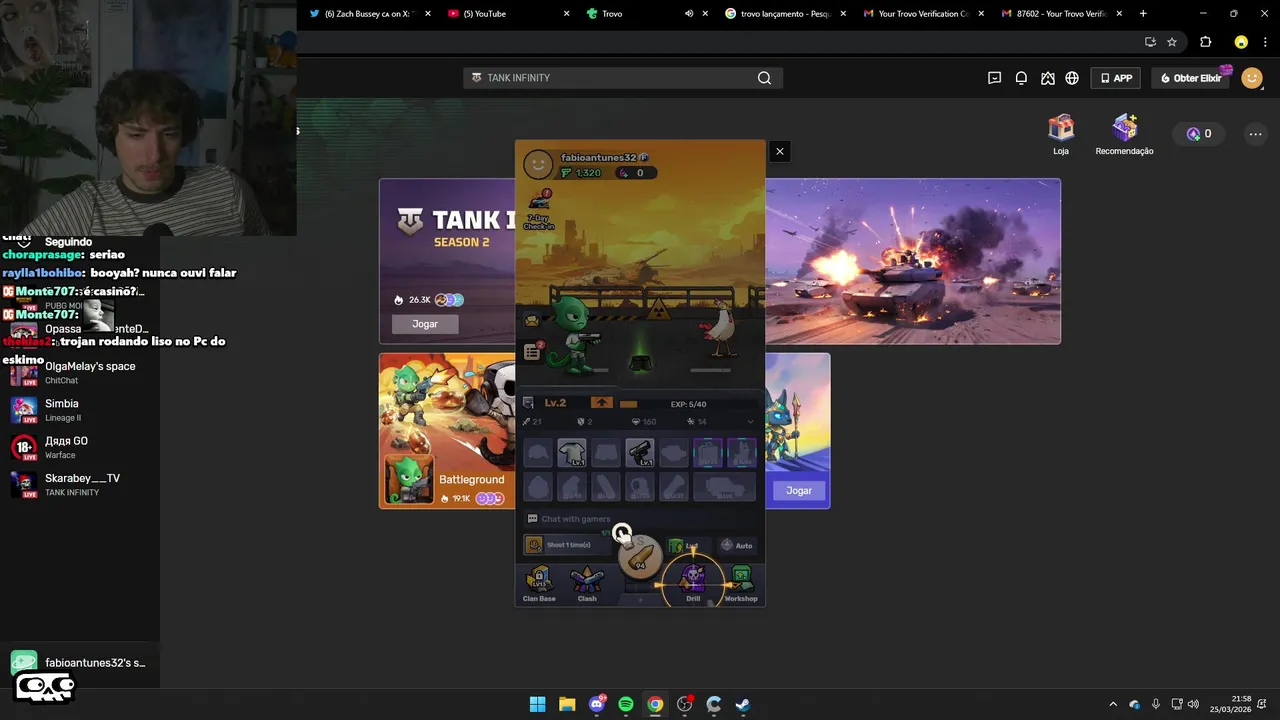Switch to trovo lançamento search tab

(x=784, y=14)
